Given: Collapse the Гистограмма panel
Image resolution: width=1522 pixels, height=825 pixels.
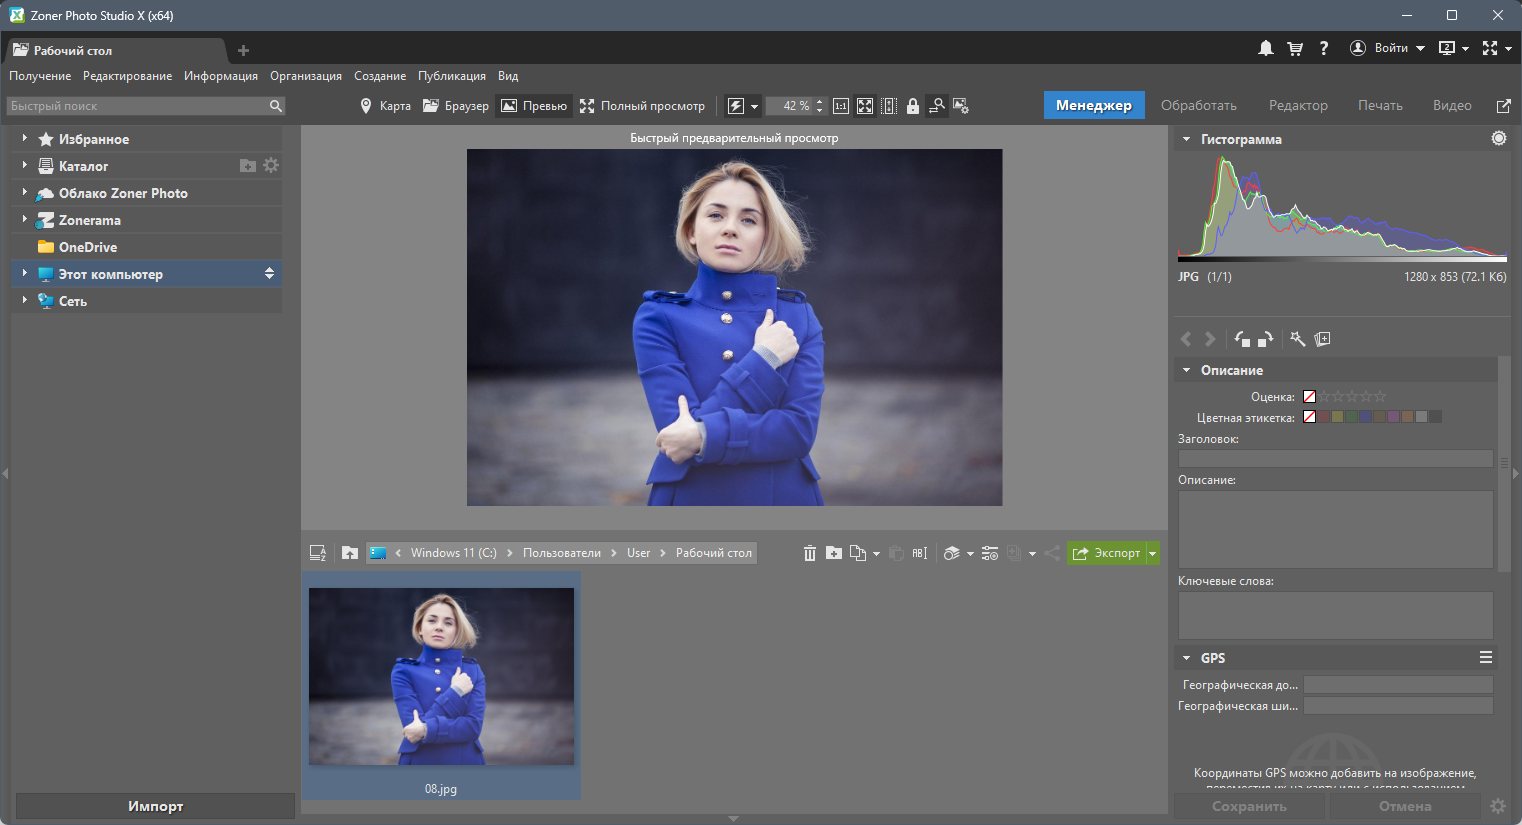Looking at the screenshot, I should [x=1187, y=139].
